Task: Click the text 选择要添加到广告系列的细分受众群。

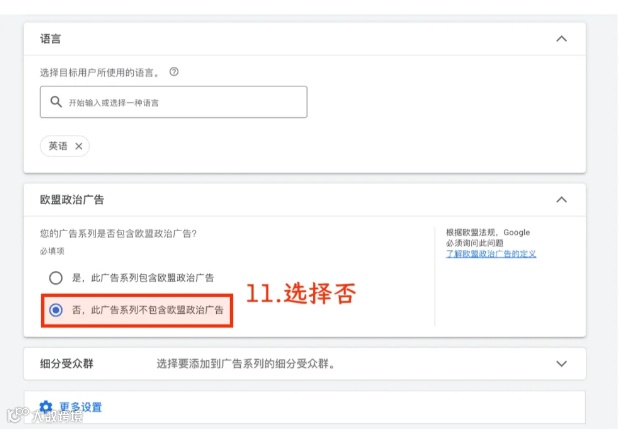Action: (x=246, y=364)
